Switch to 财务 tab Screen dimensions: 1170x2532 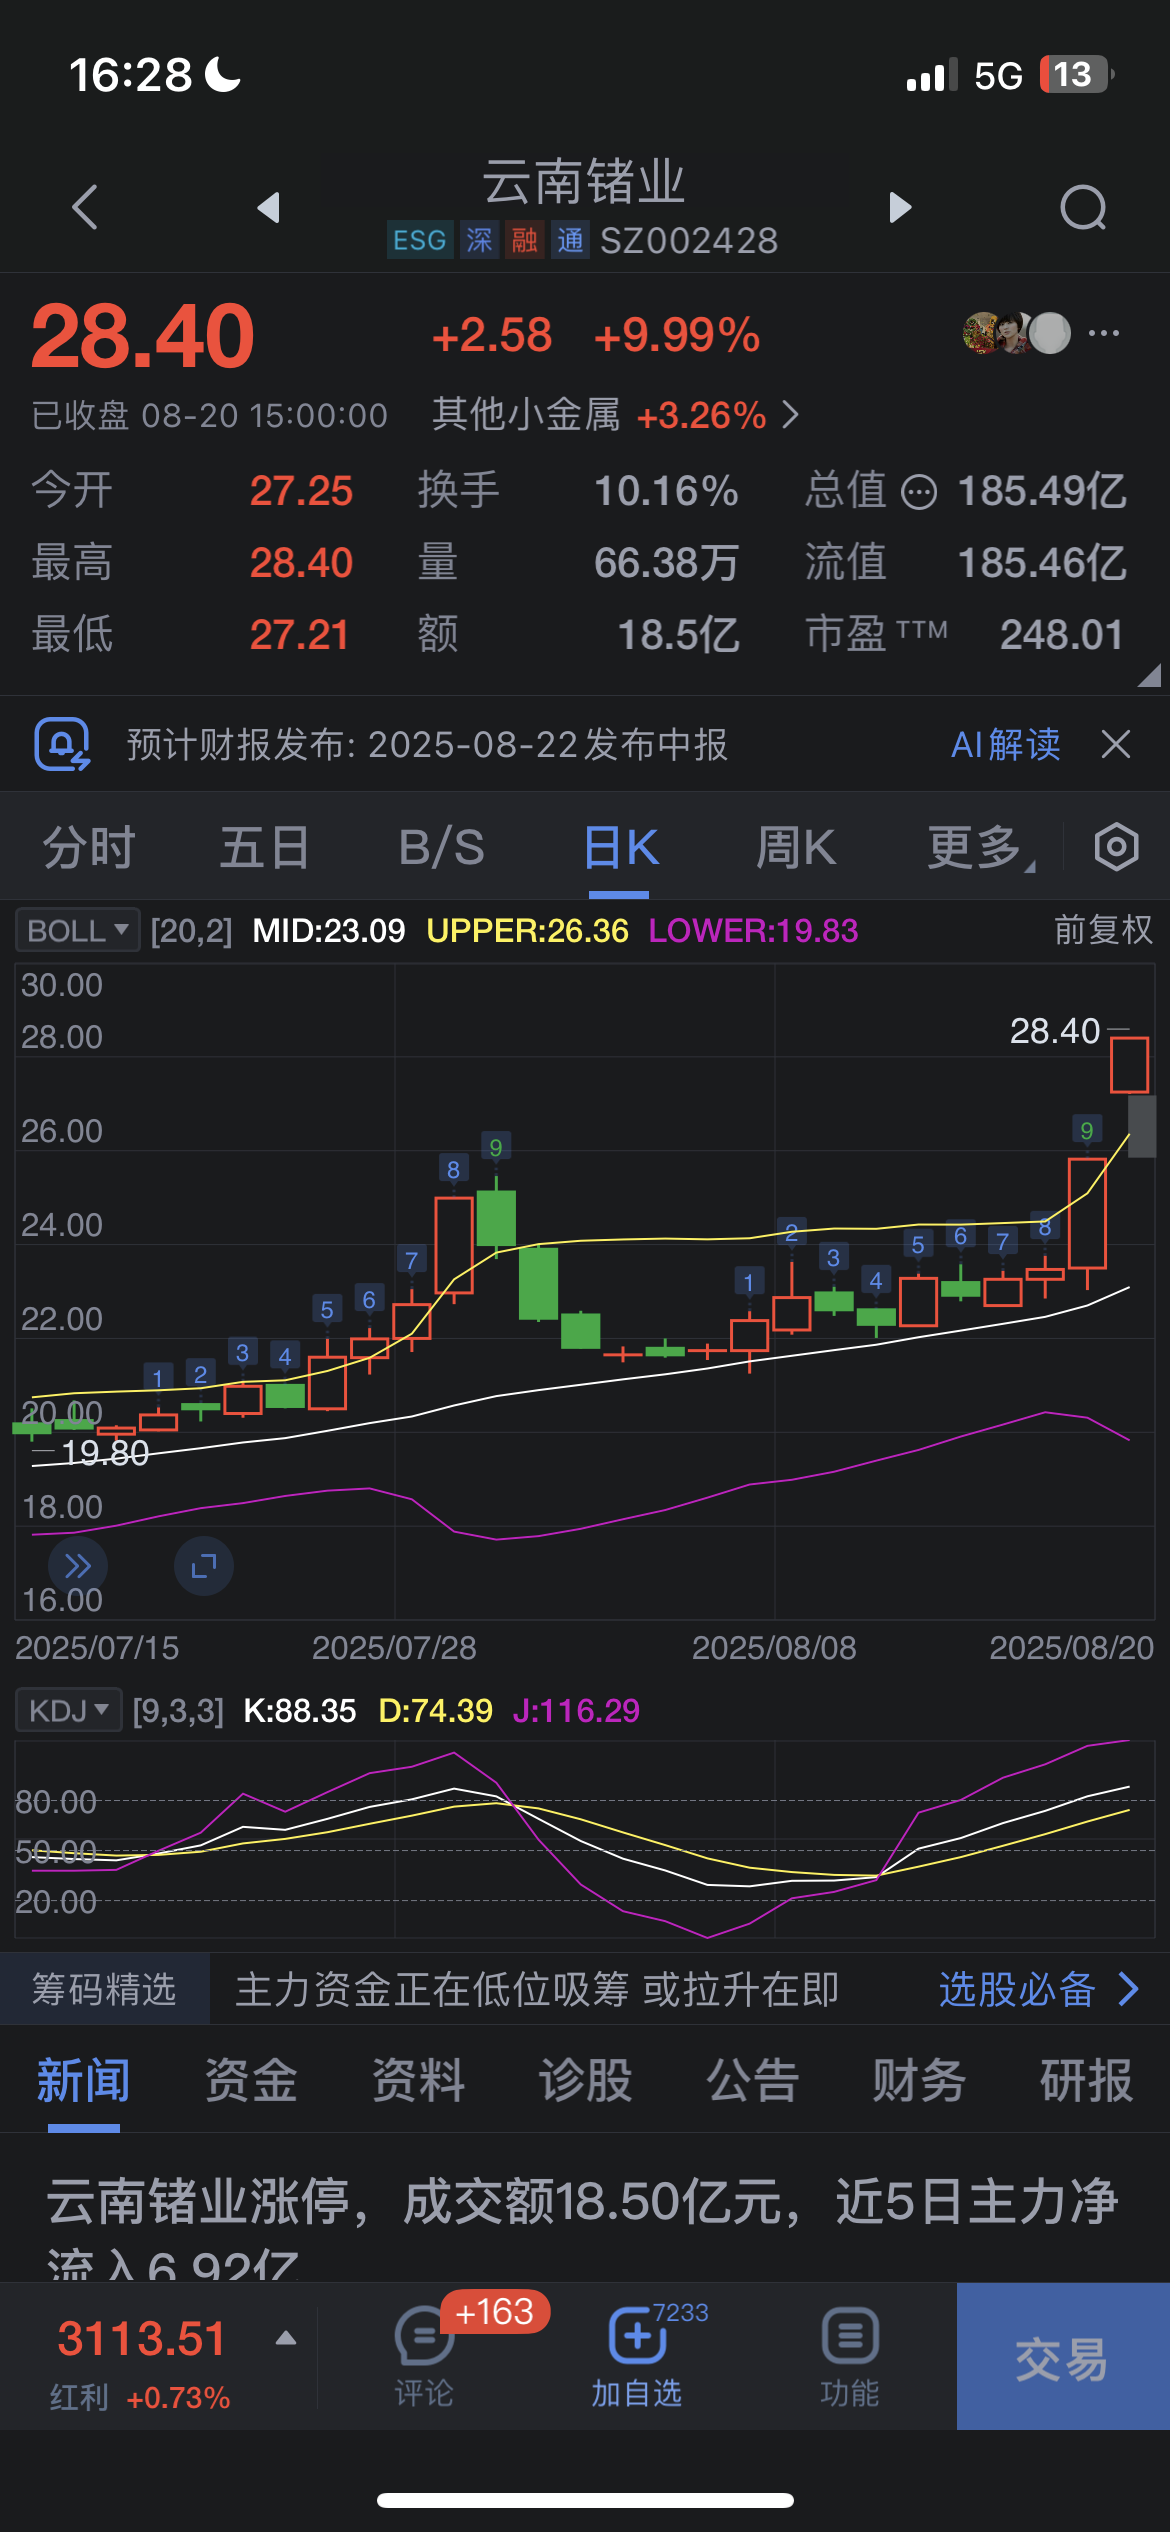point(919,2080)
